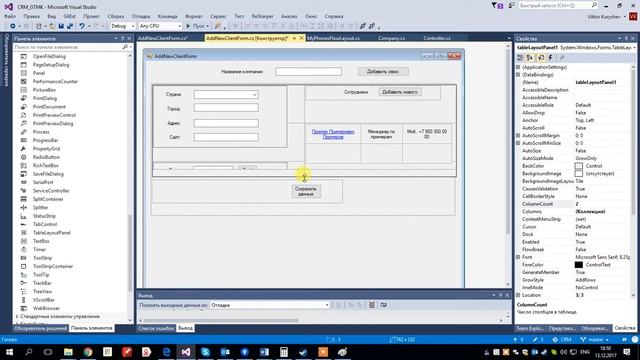Show Events lightning icon in Properties
Viewport: 640px width, 360px height.
[x=550, y=58]
